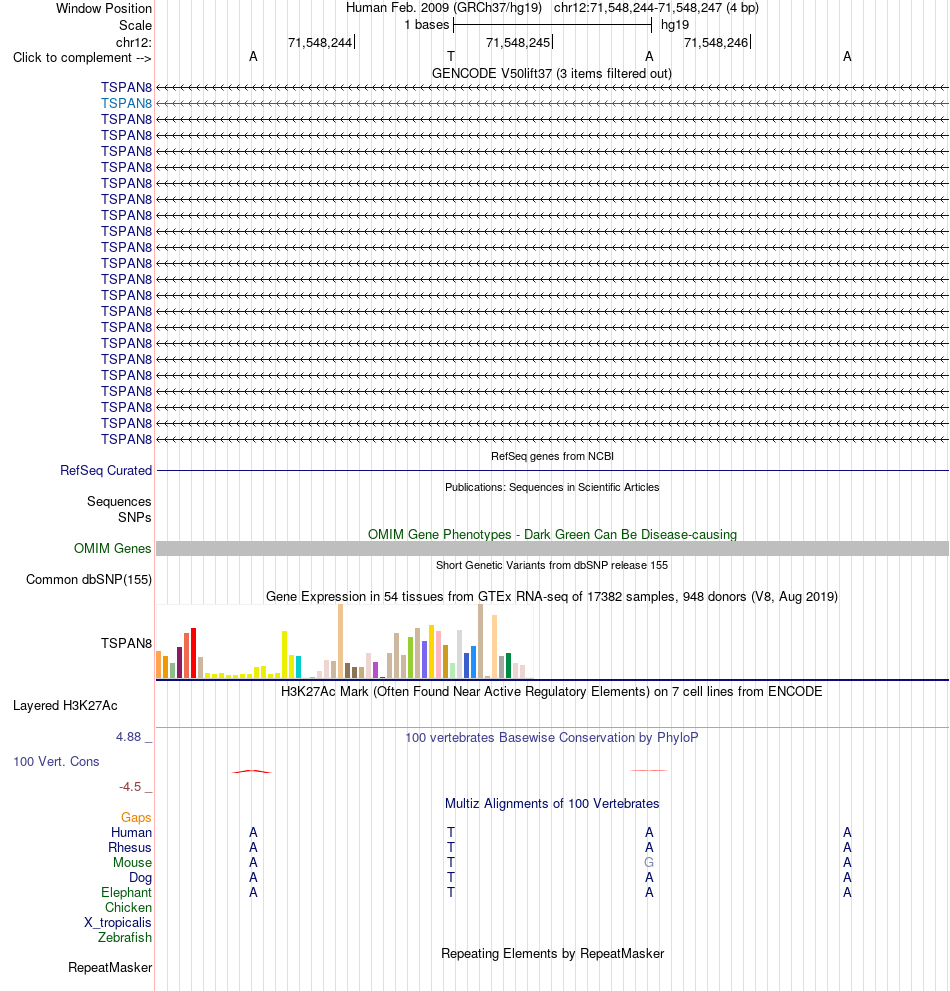Image resolution: width=950 pixels, height=991 pixels.
Task: Click the 4.88 PhyloP maximum value
Action: click(x=128, y=737)
